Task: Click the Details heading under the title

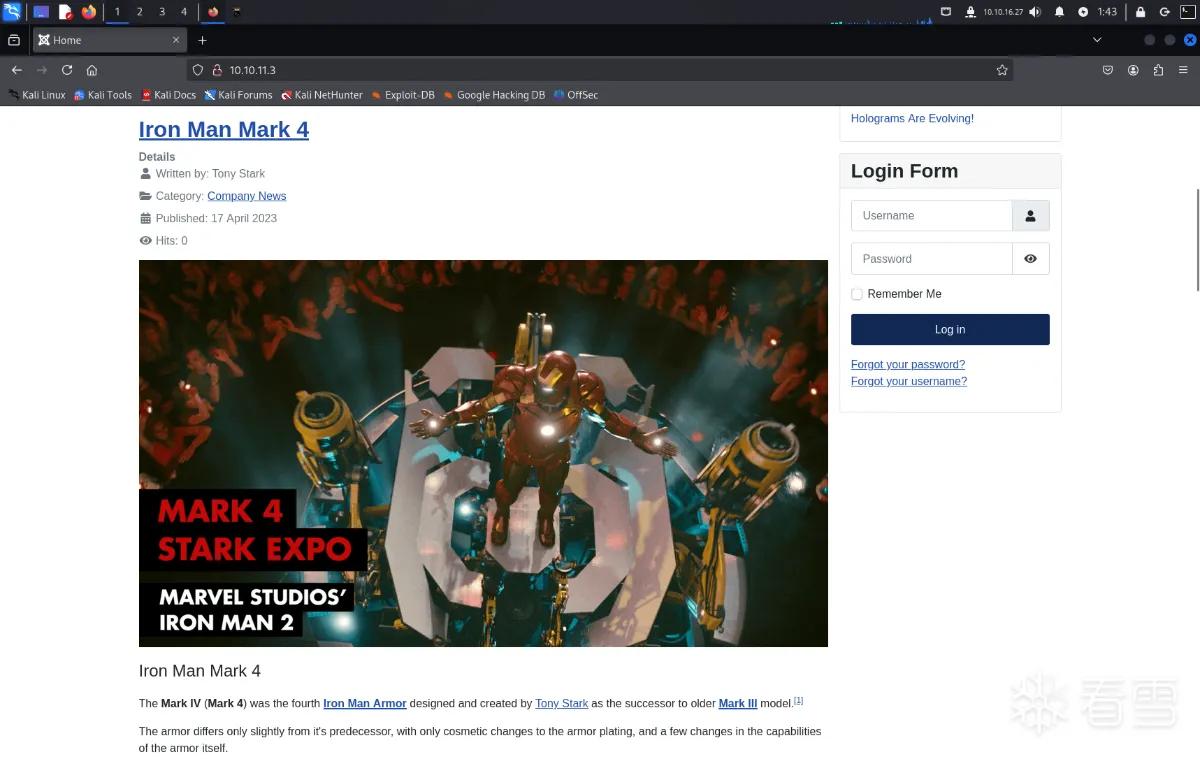Action: pyautogui.click(x=157, y=157)
